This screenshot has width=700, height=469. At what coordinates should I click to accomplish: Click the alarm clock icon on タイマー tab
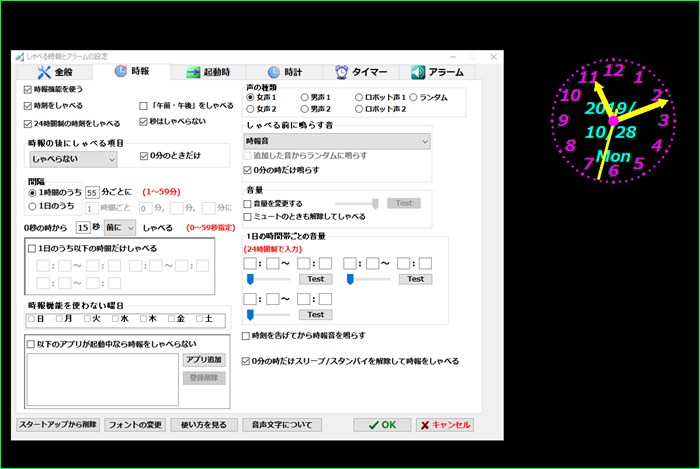click(x=342, y=72)
